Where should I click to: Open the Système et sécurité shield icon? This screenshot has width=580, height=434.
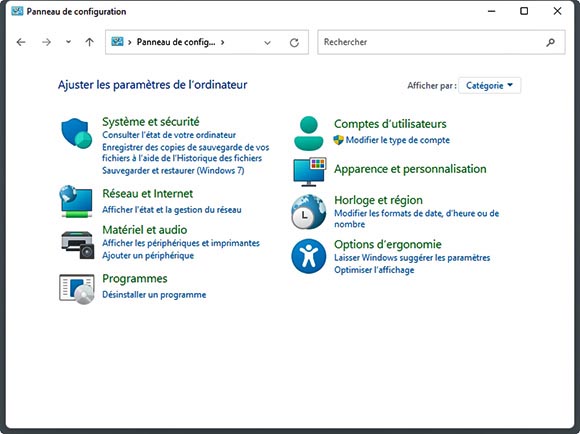77,134
